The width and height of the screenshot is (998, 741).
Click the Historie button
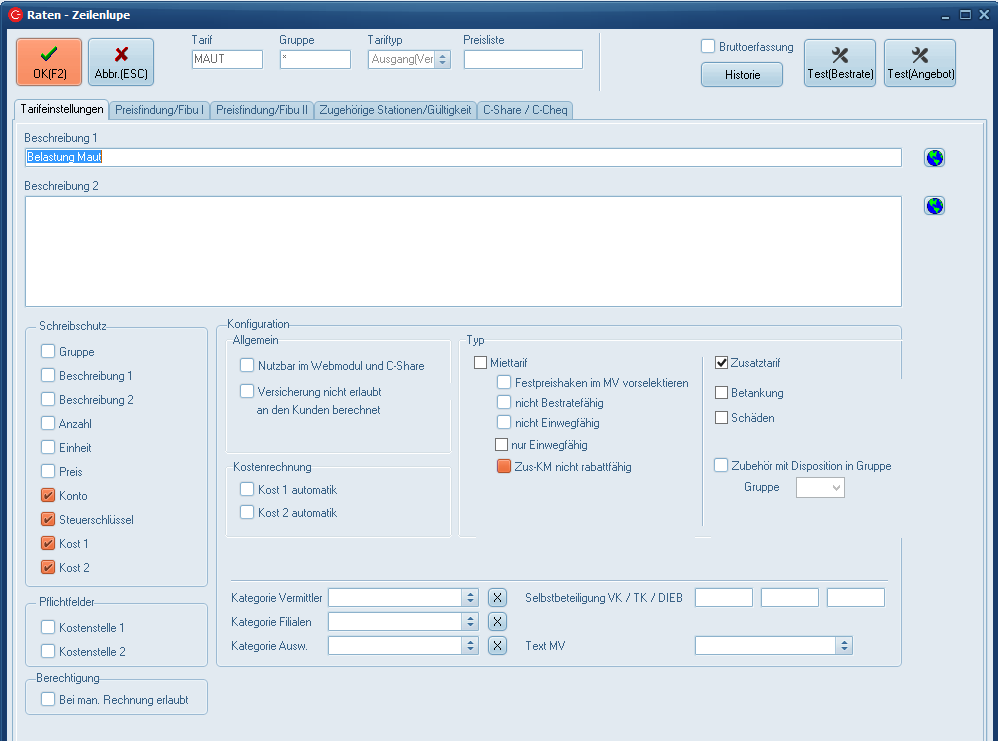[741, 75]
